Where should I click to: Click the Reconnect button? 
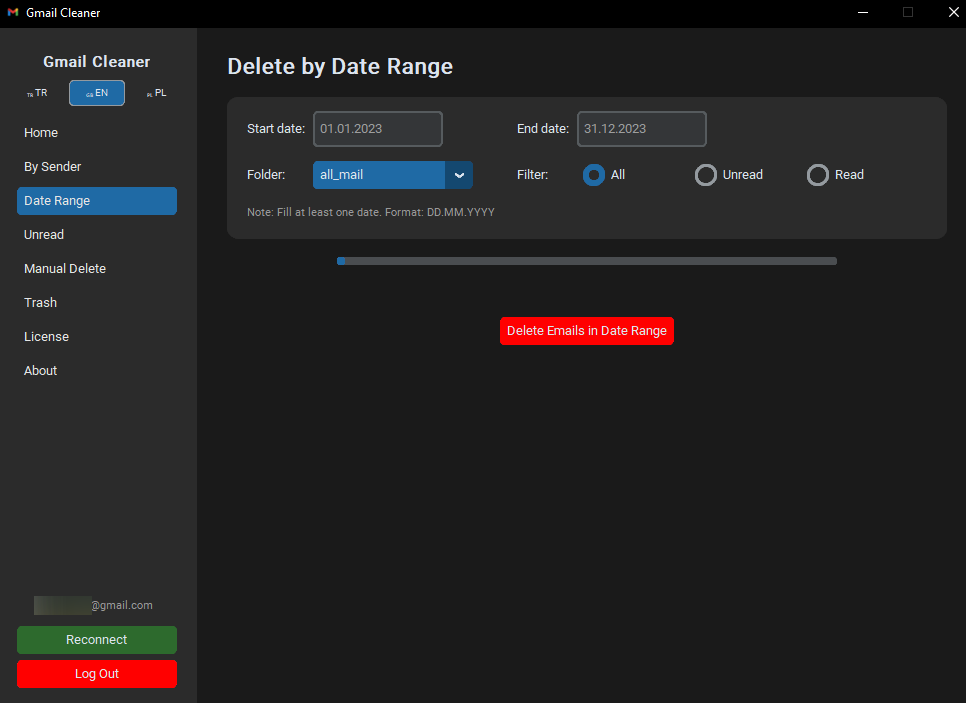pyautogui.click(x=97, y=640)
